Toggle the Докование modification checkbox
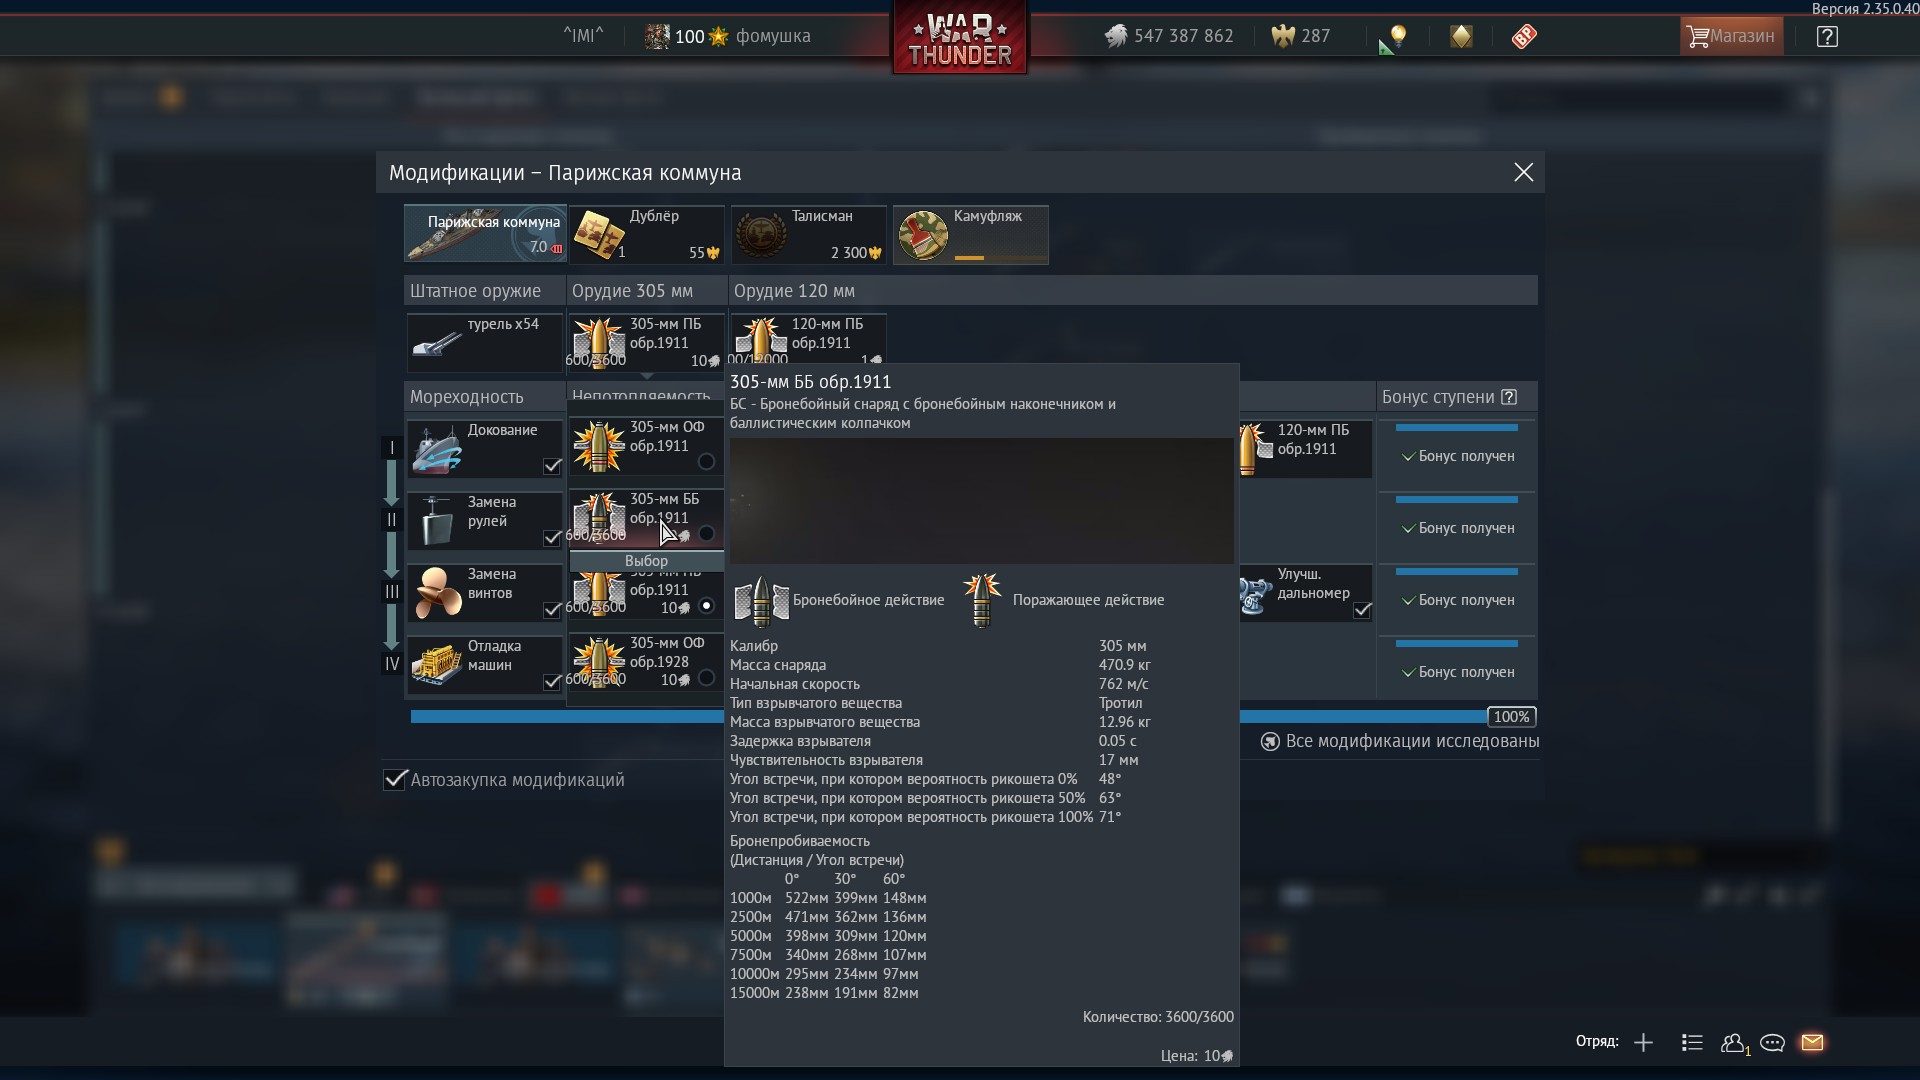 point(552,465)
